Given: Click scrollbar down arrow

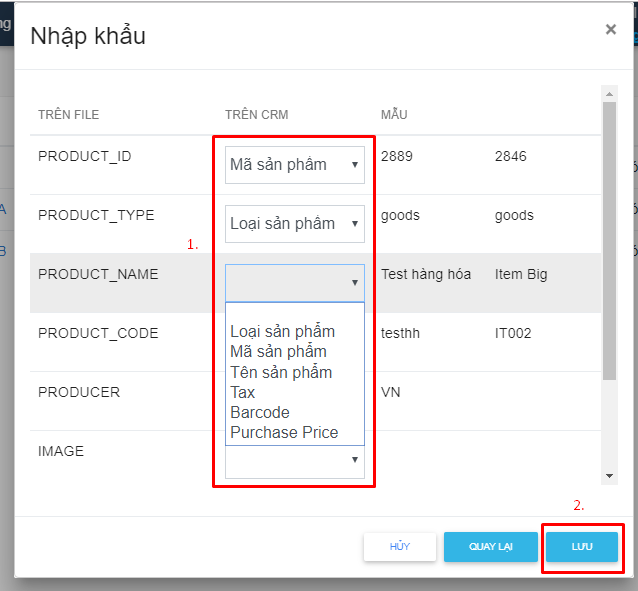Looking at the screenshot, I should click(x=609, y=476).
